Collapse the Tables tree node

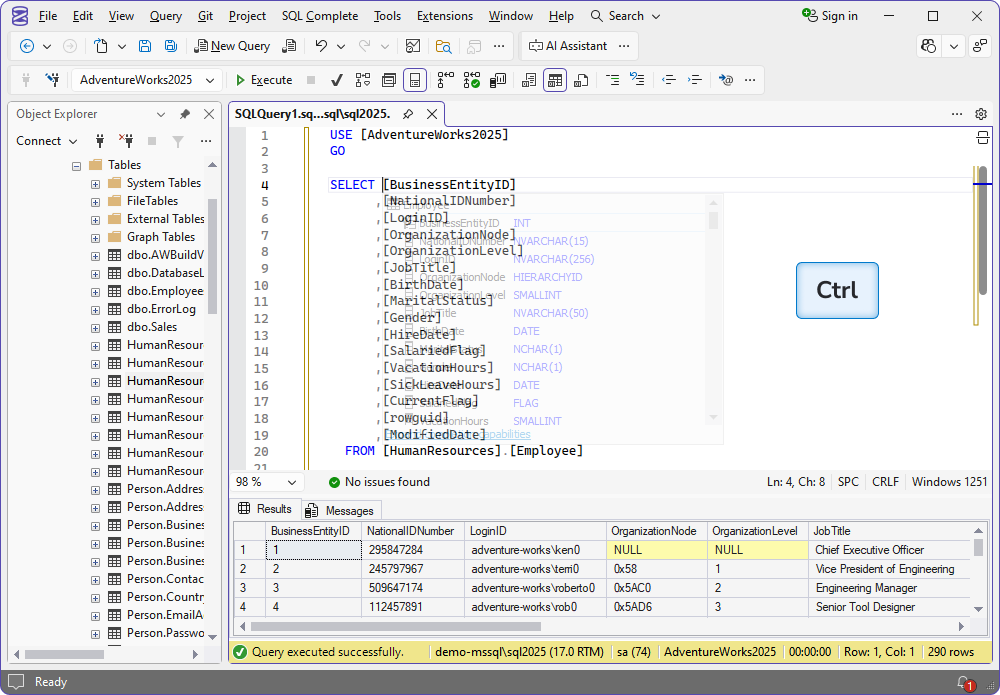pyautogui.click(x=76, y=165)
